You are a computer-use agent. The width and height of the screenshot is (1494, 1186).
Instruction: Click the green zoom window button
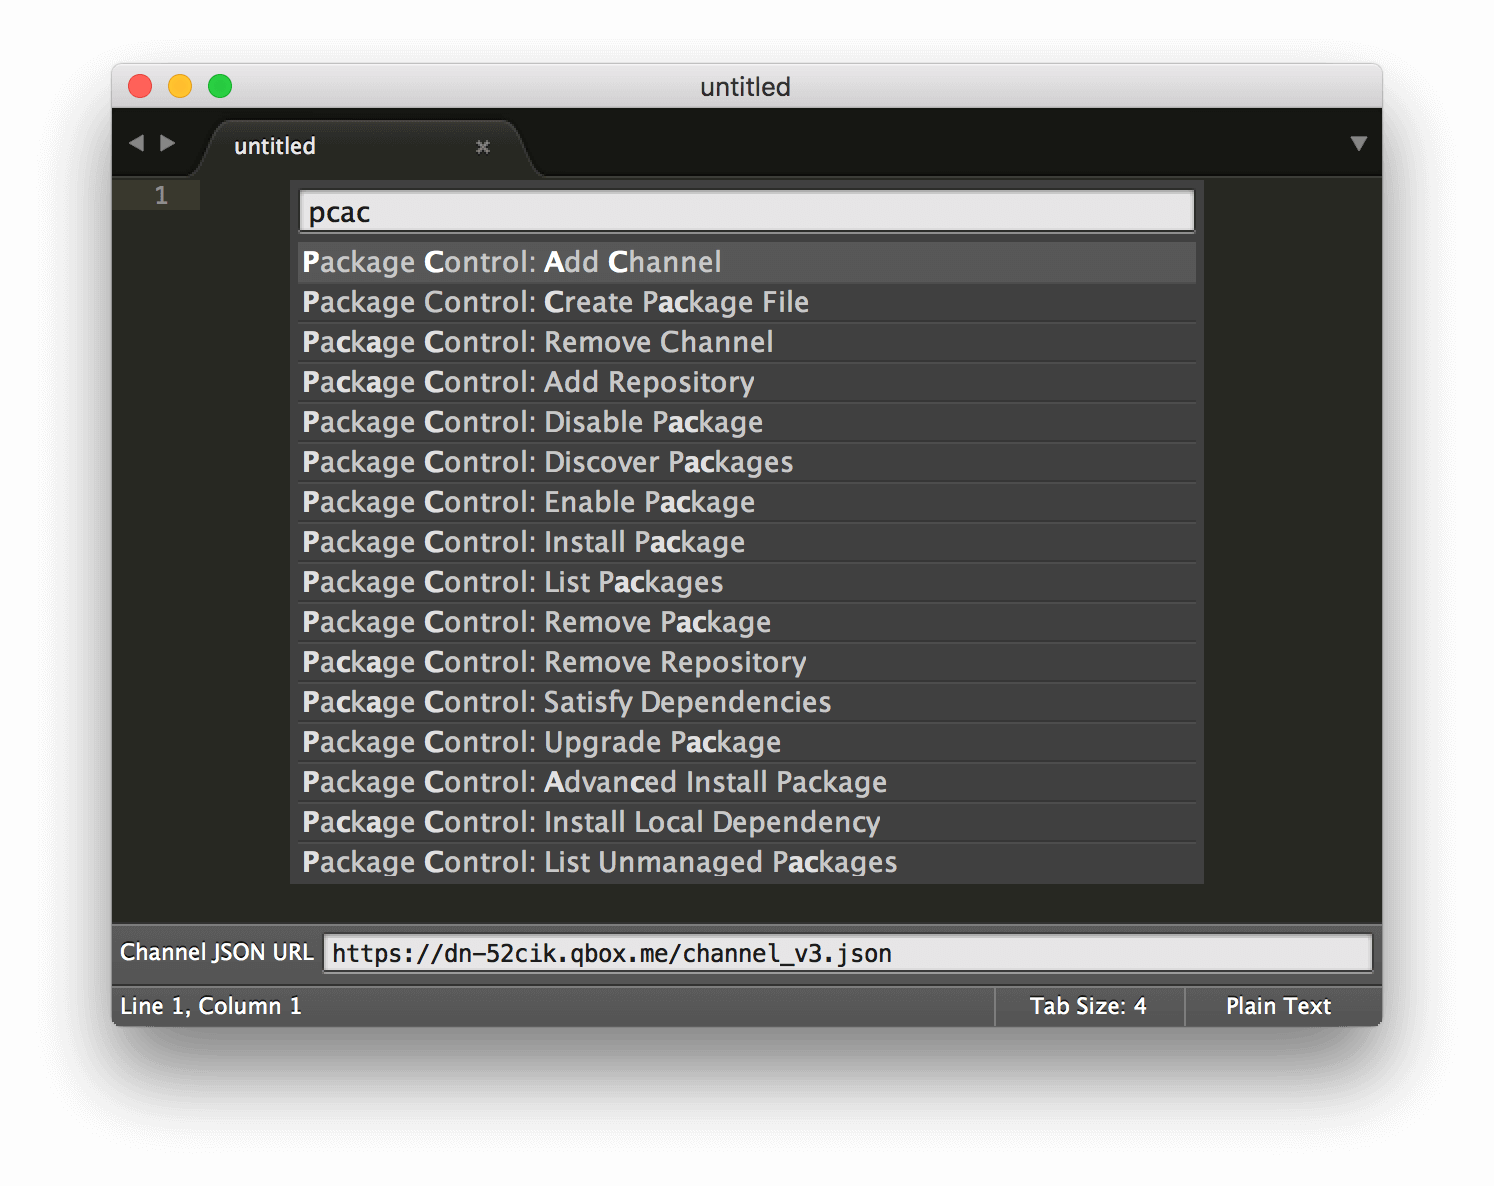[x=220, y=86]
